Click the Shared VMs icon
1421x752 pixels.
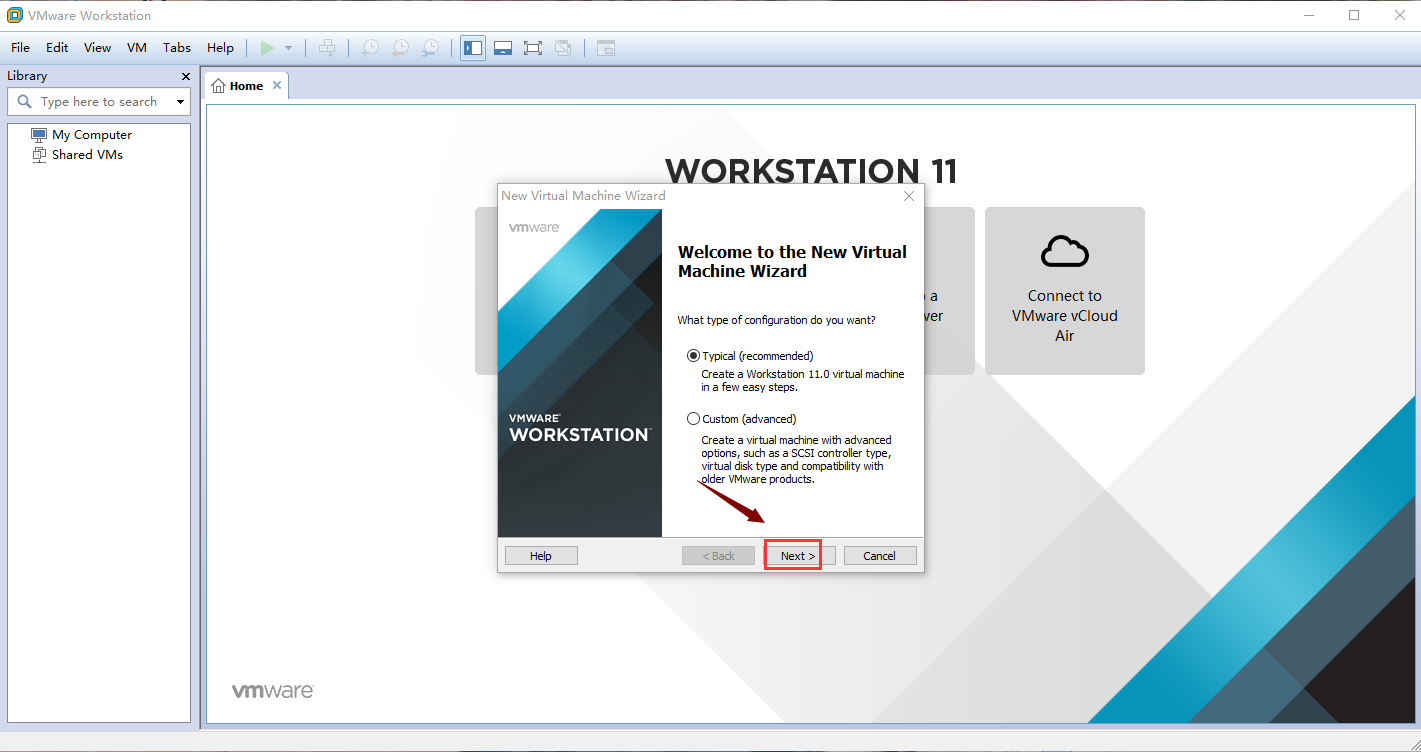[39, 155]
